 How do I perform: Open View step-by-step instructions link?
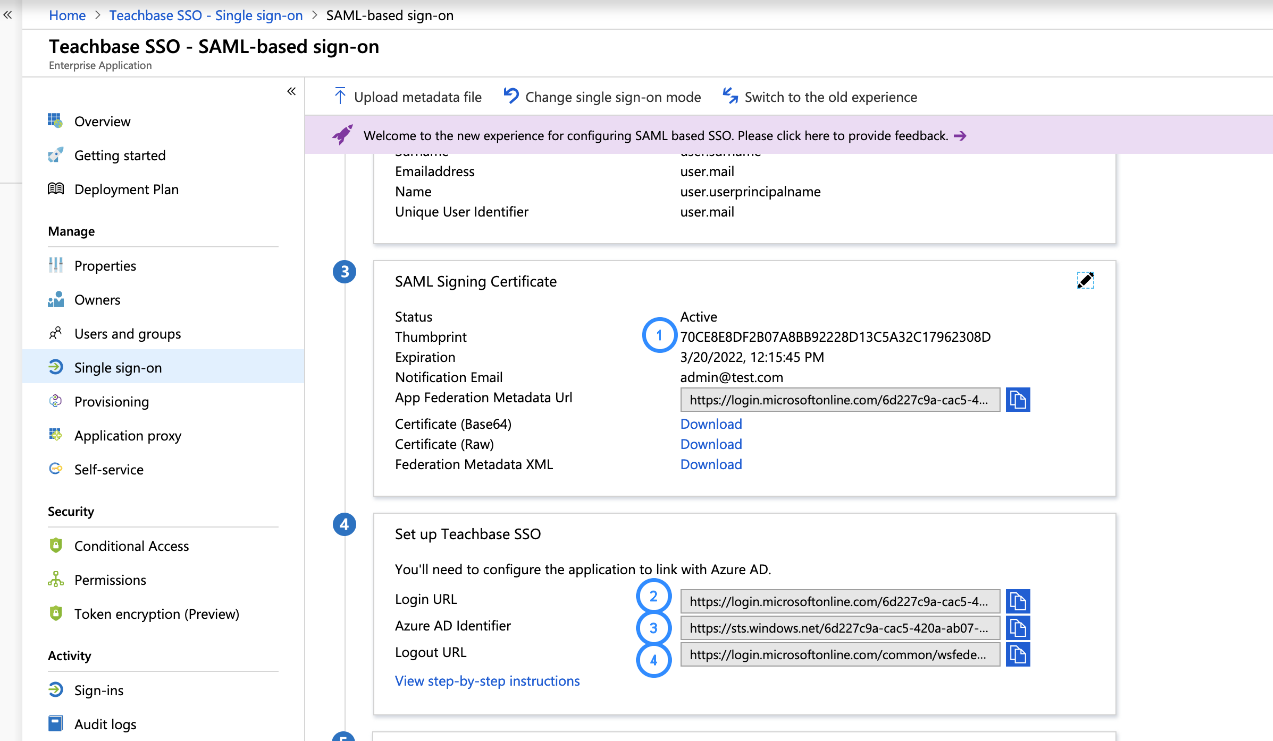click(x=487, y=681)
